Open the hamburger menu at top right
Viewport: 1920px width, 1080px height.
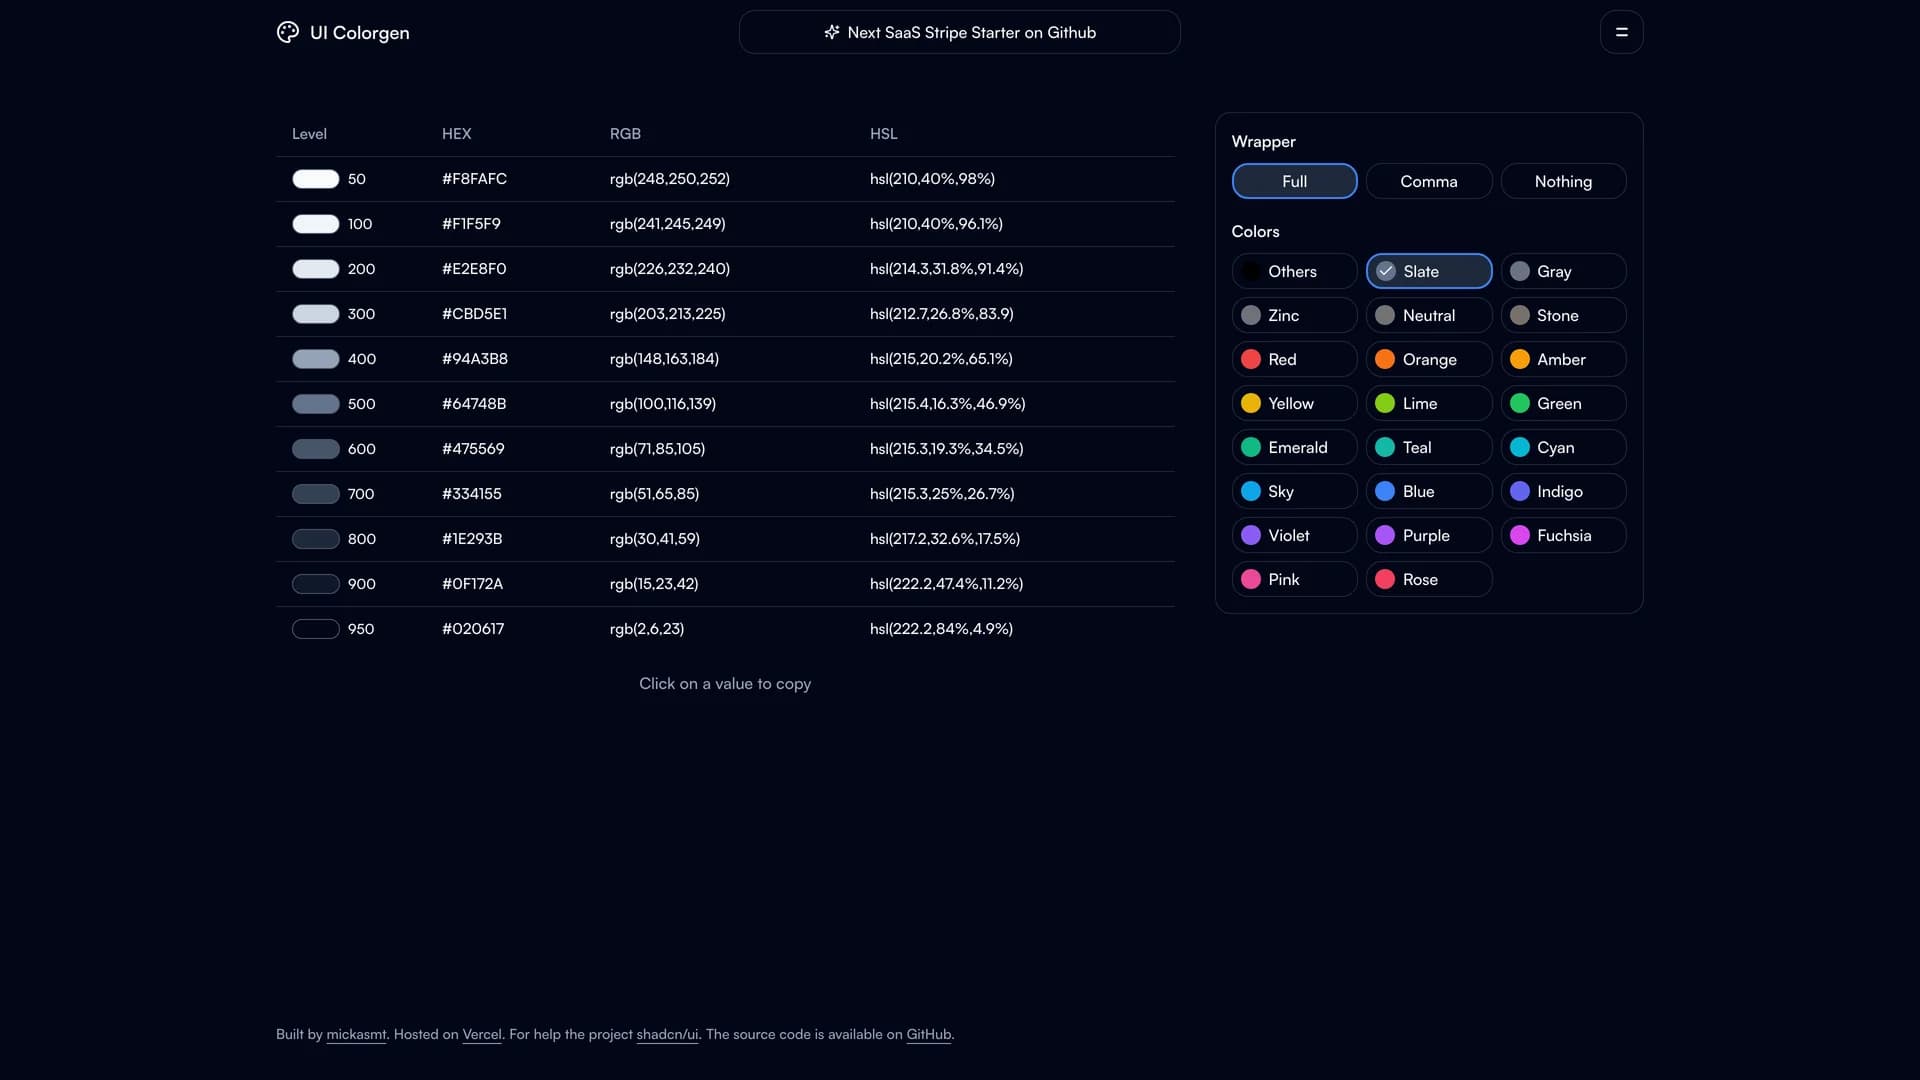click(1621, 32)
